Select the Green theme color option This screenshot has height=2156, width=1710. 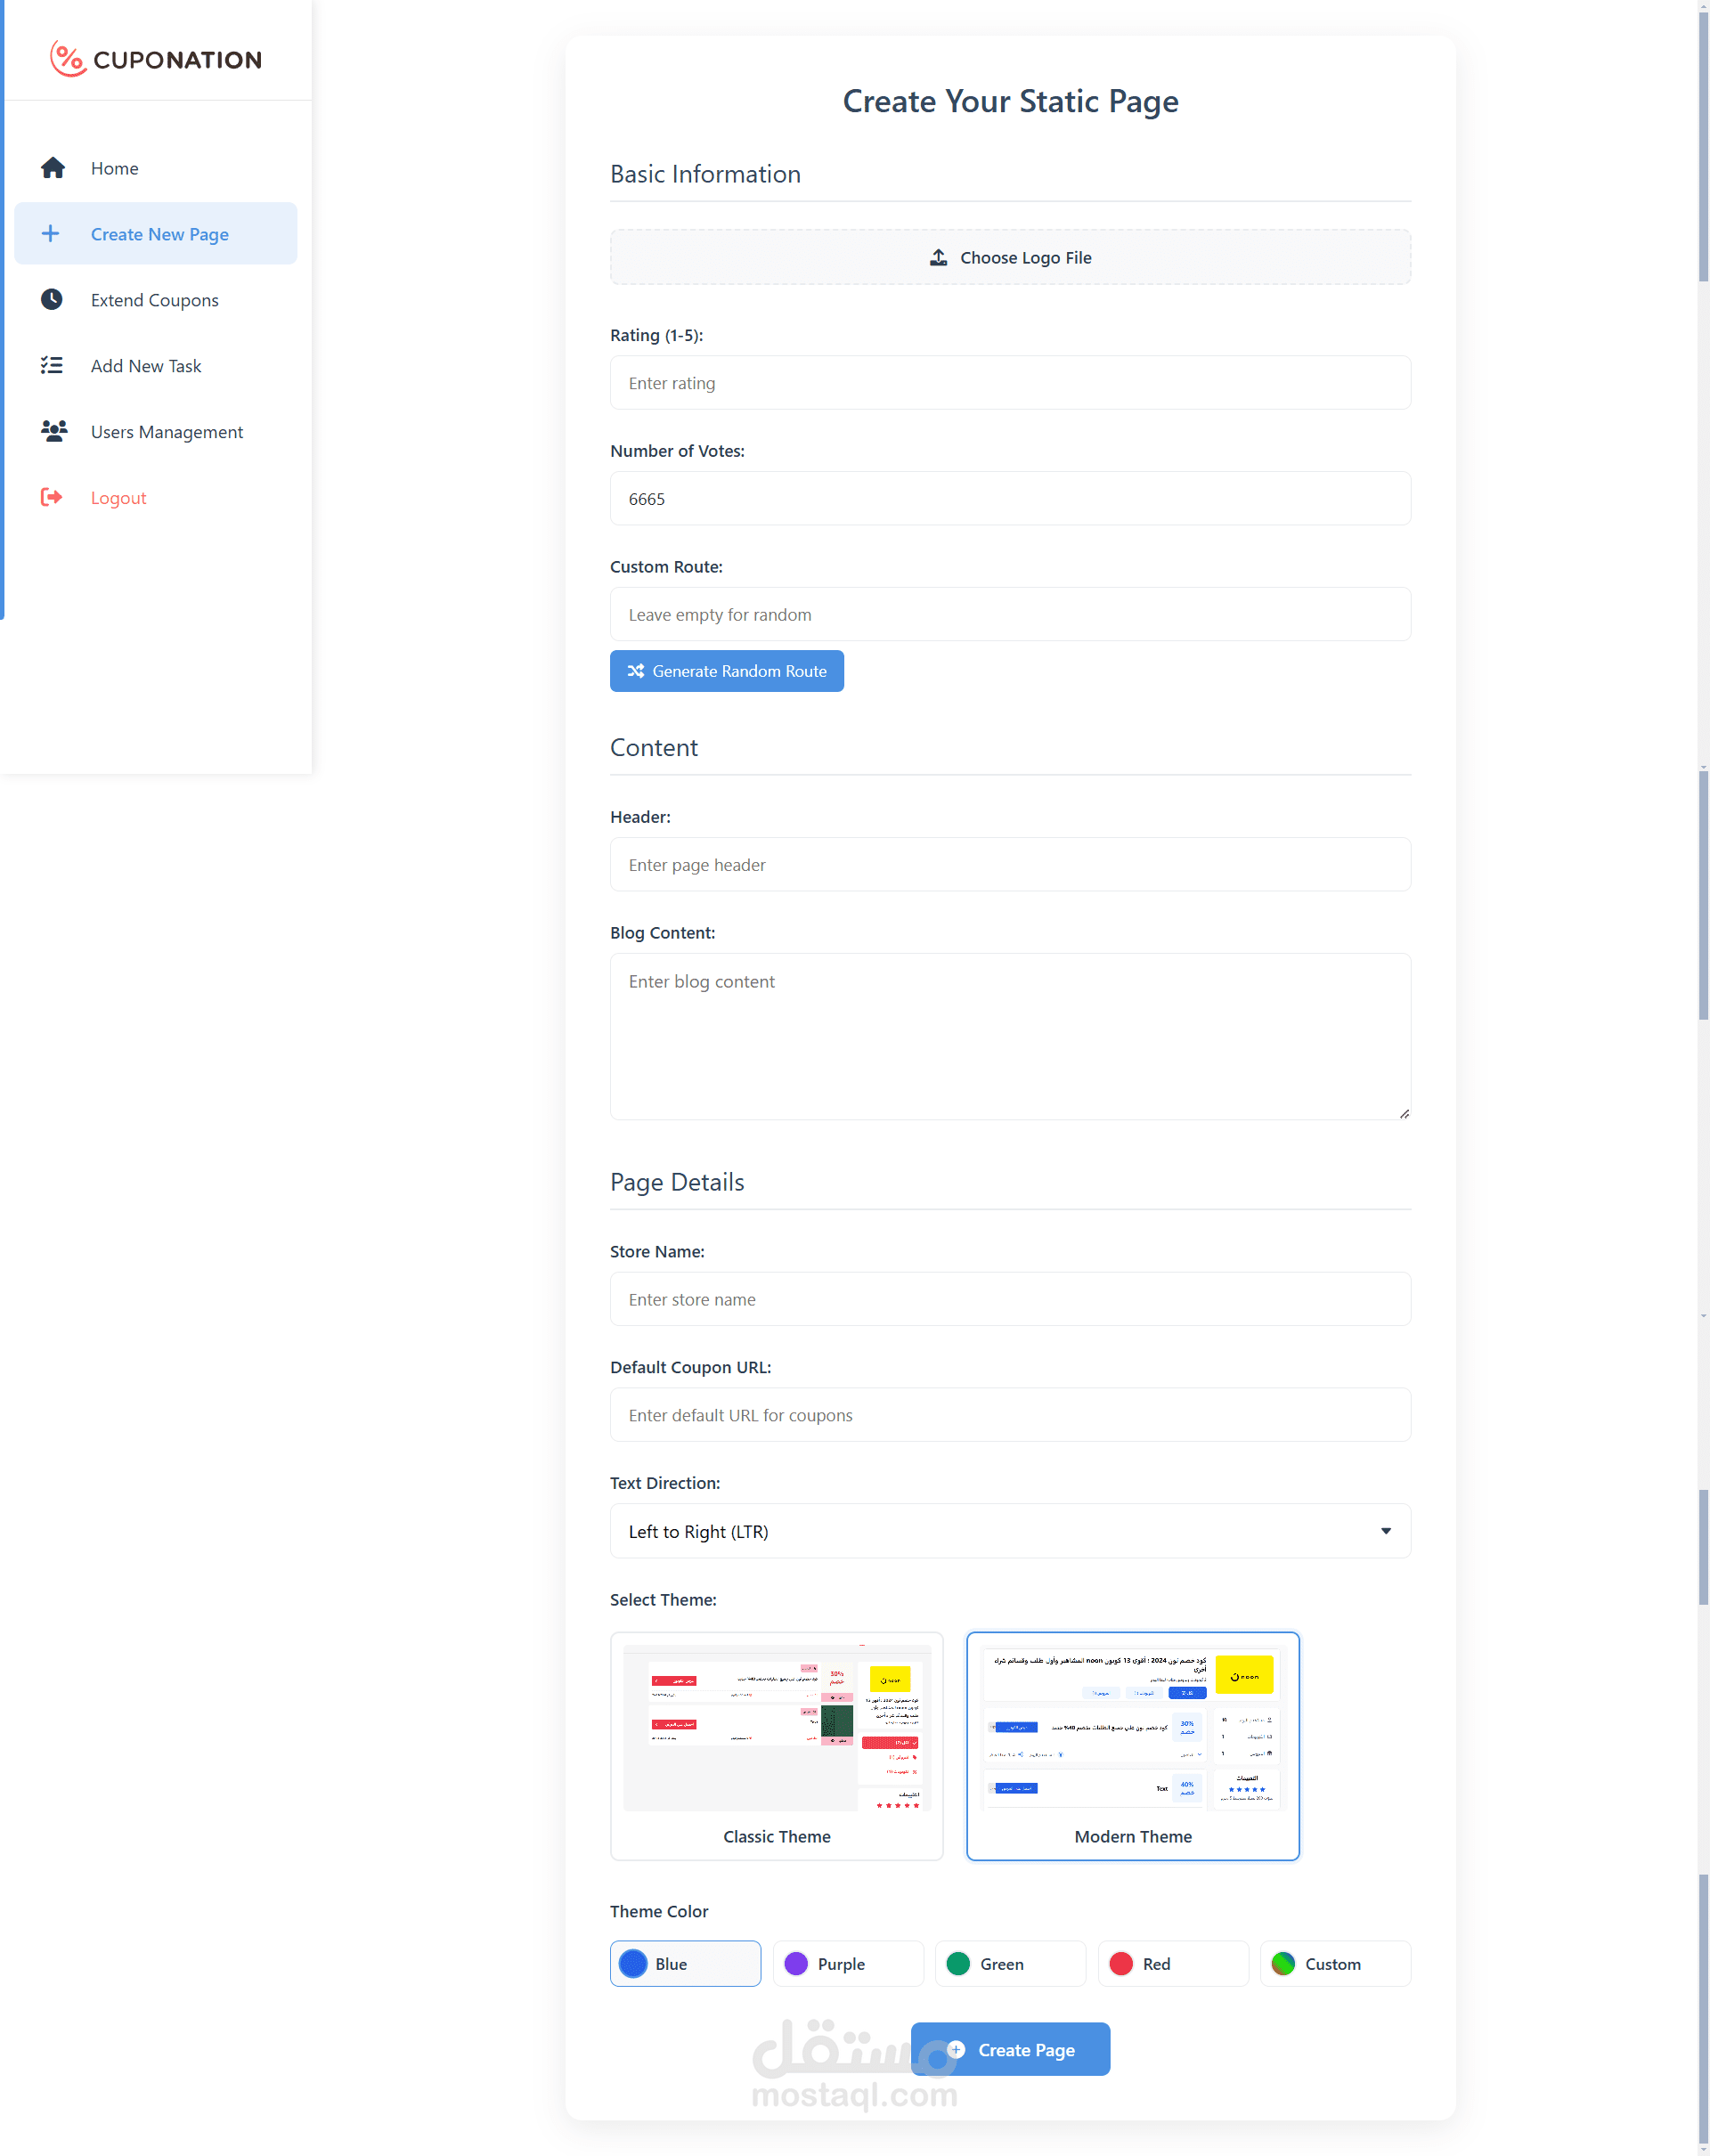tap(1009, 1964)
